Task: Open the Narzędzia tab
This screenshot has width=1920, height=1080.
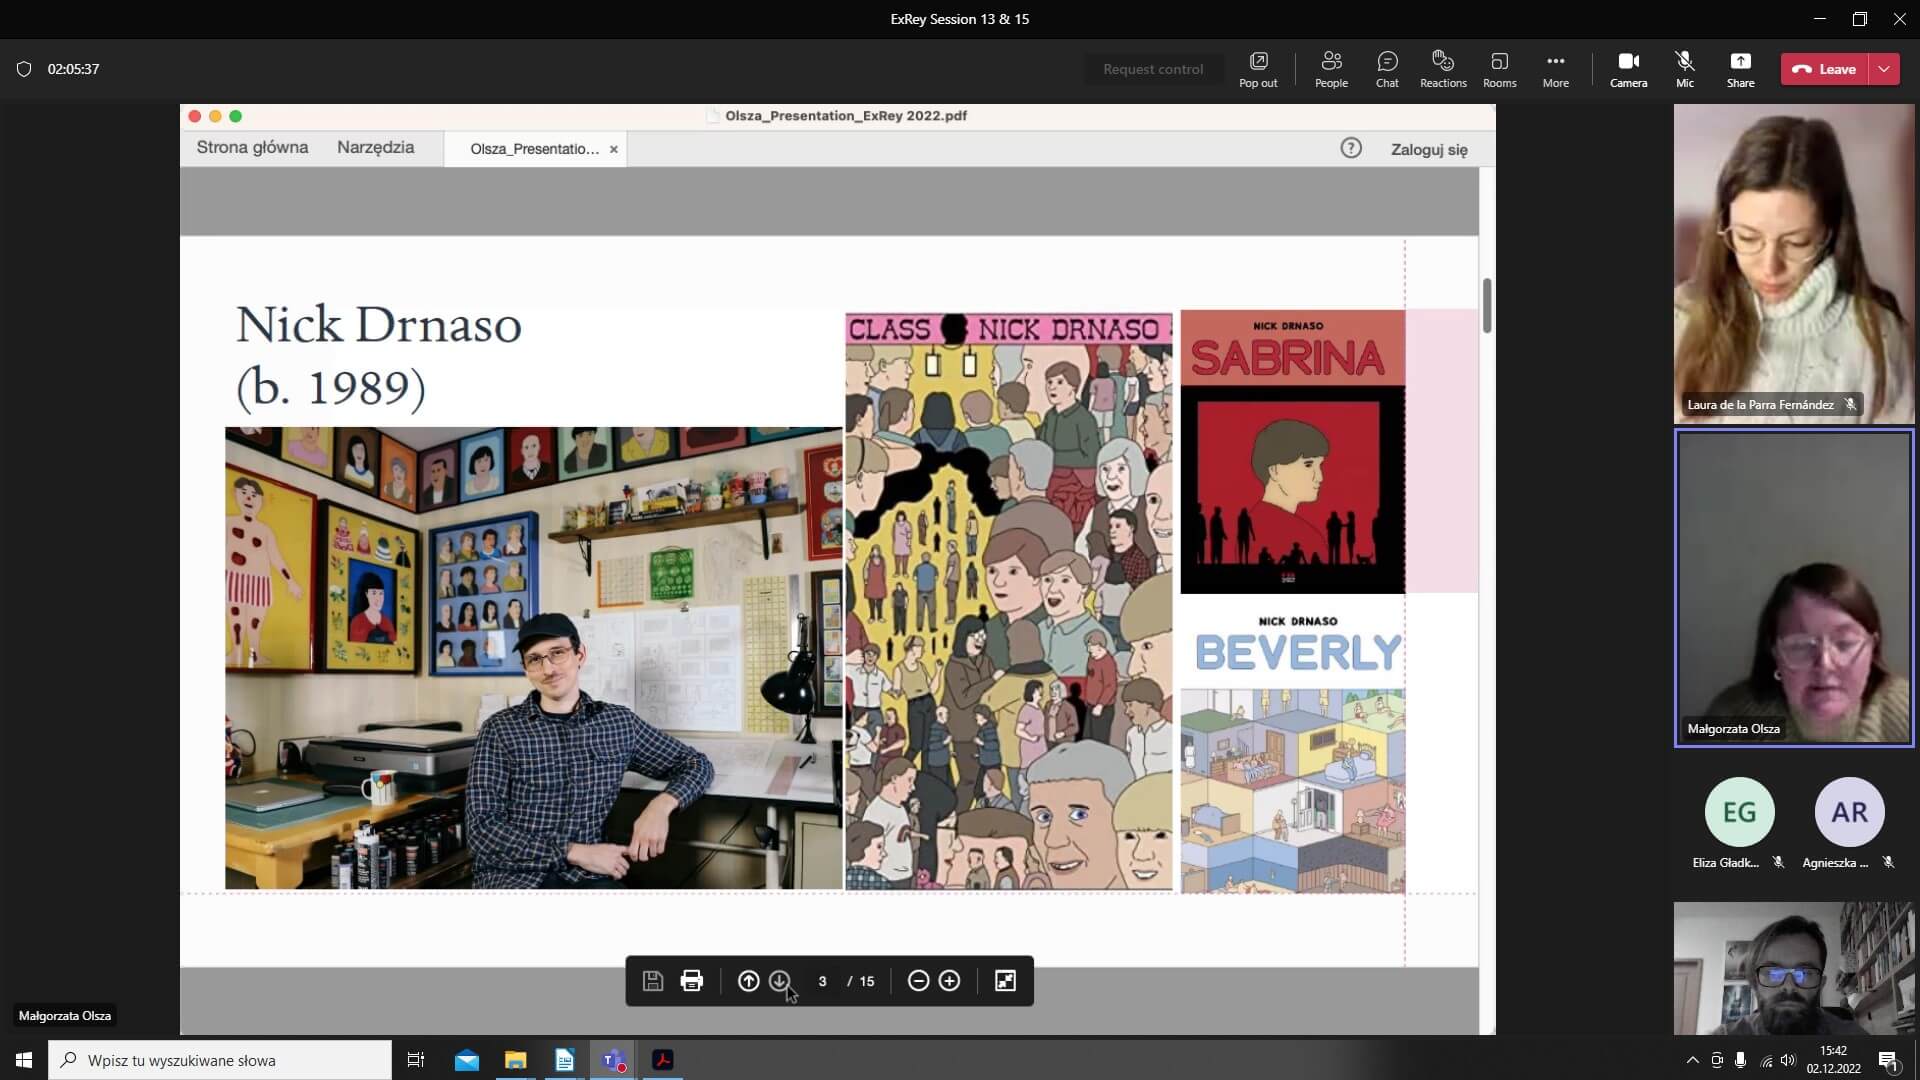Action: pos(375,148)
